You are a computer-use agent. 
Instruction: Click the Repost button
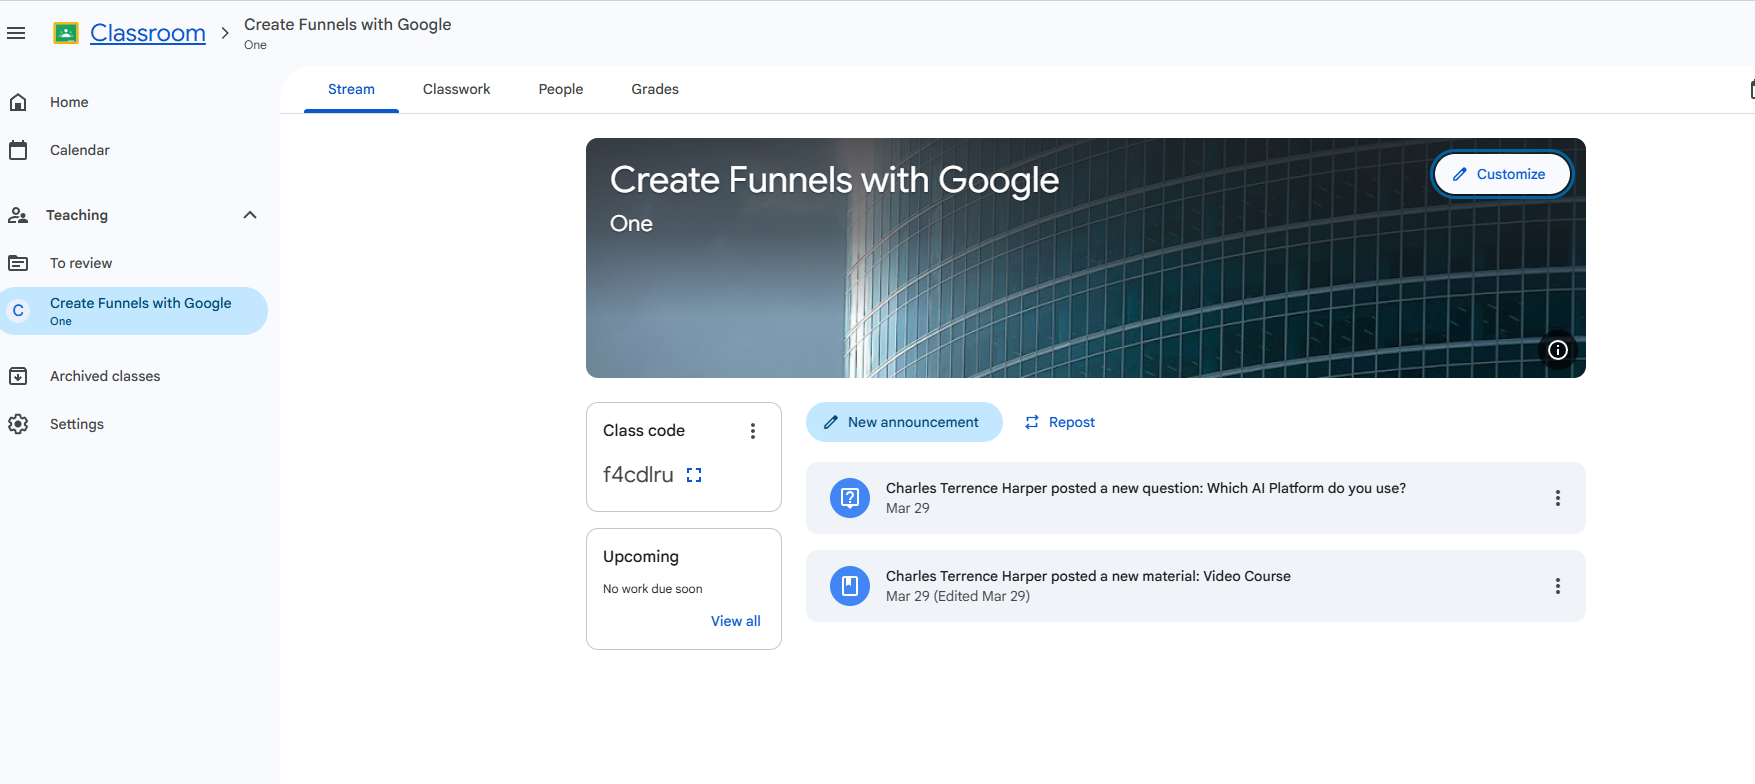[1060, 422]
